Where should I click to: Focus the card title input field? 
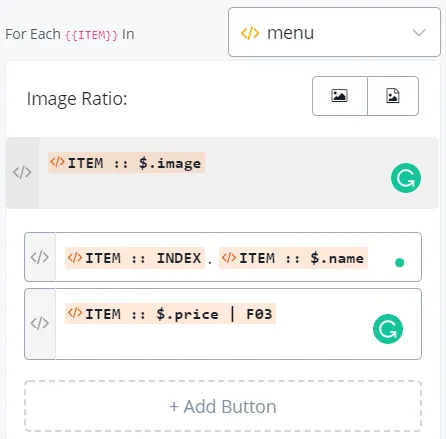click(238, 257)
